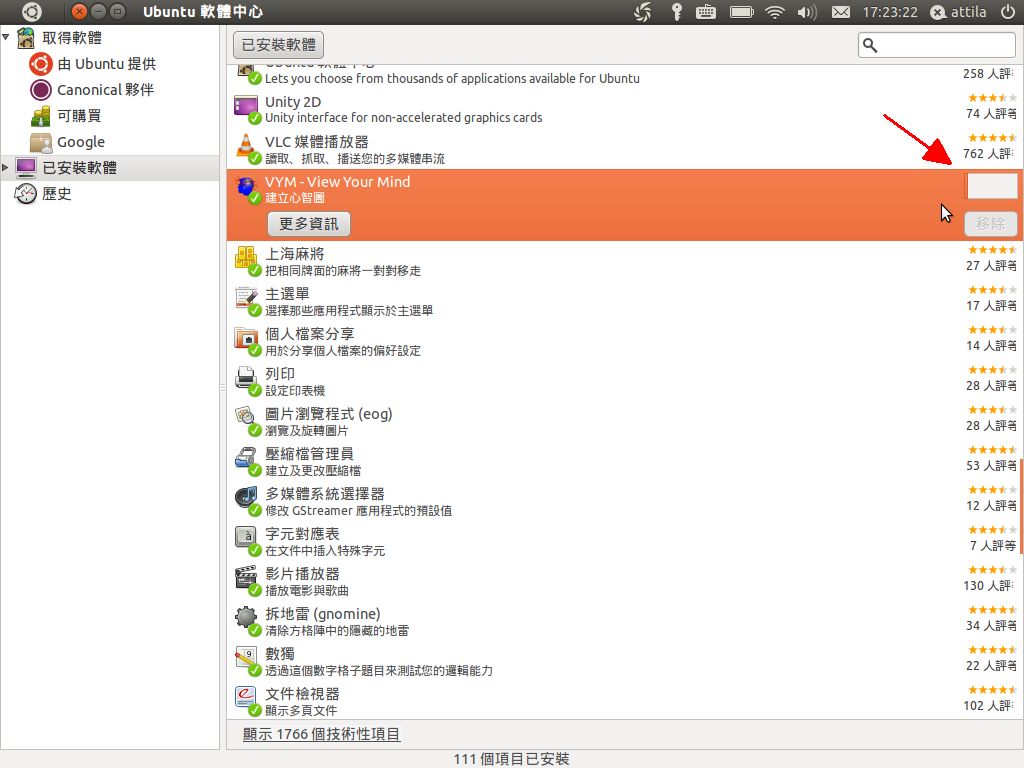Viewport: 1024px width, 768px height.
Task: Click the power session menu icon
Action: click(1008, 12)
